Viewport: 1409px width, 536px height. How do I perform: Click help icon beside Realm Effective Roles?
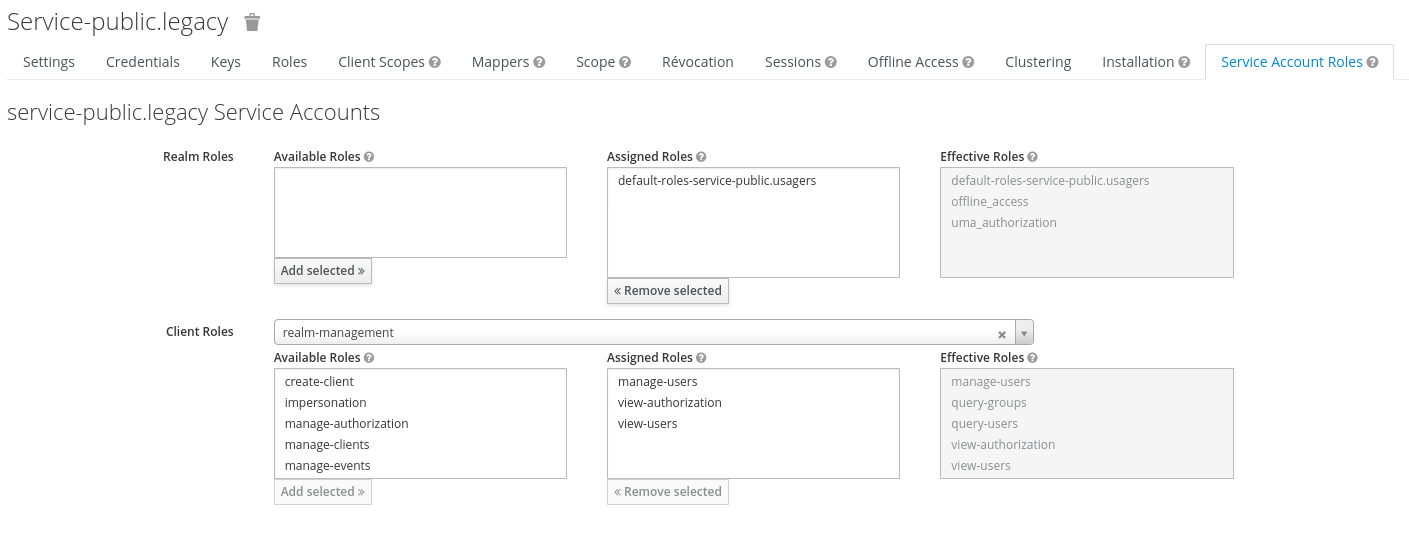[x=1032, y=157]
